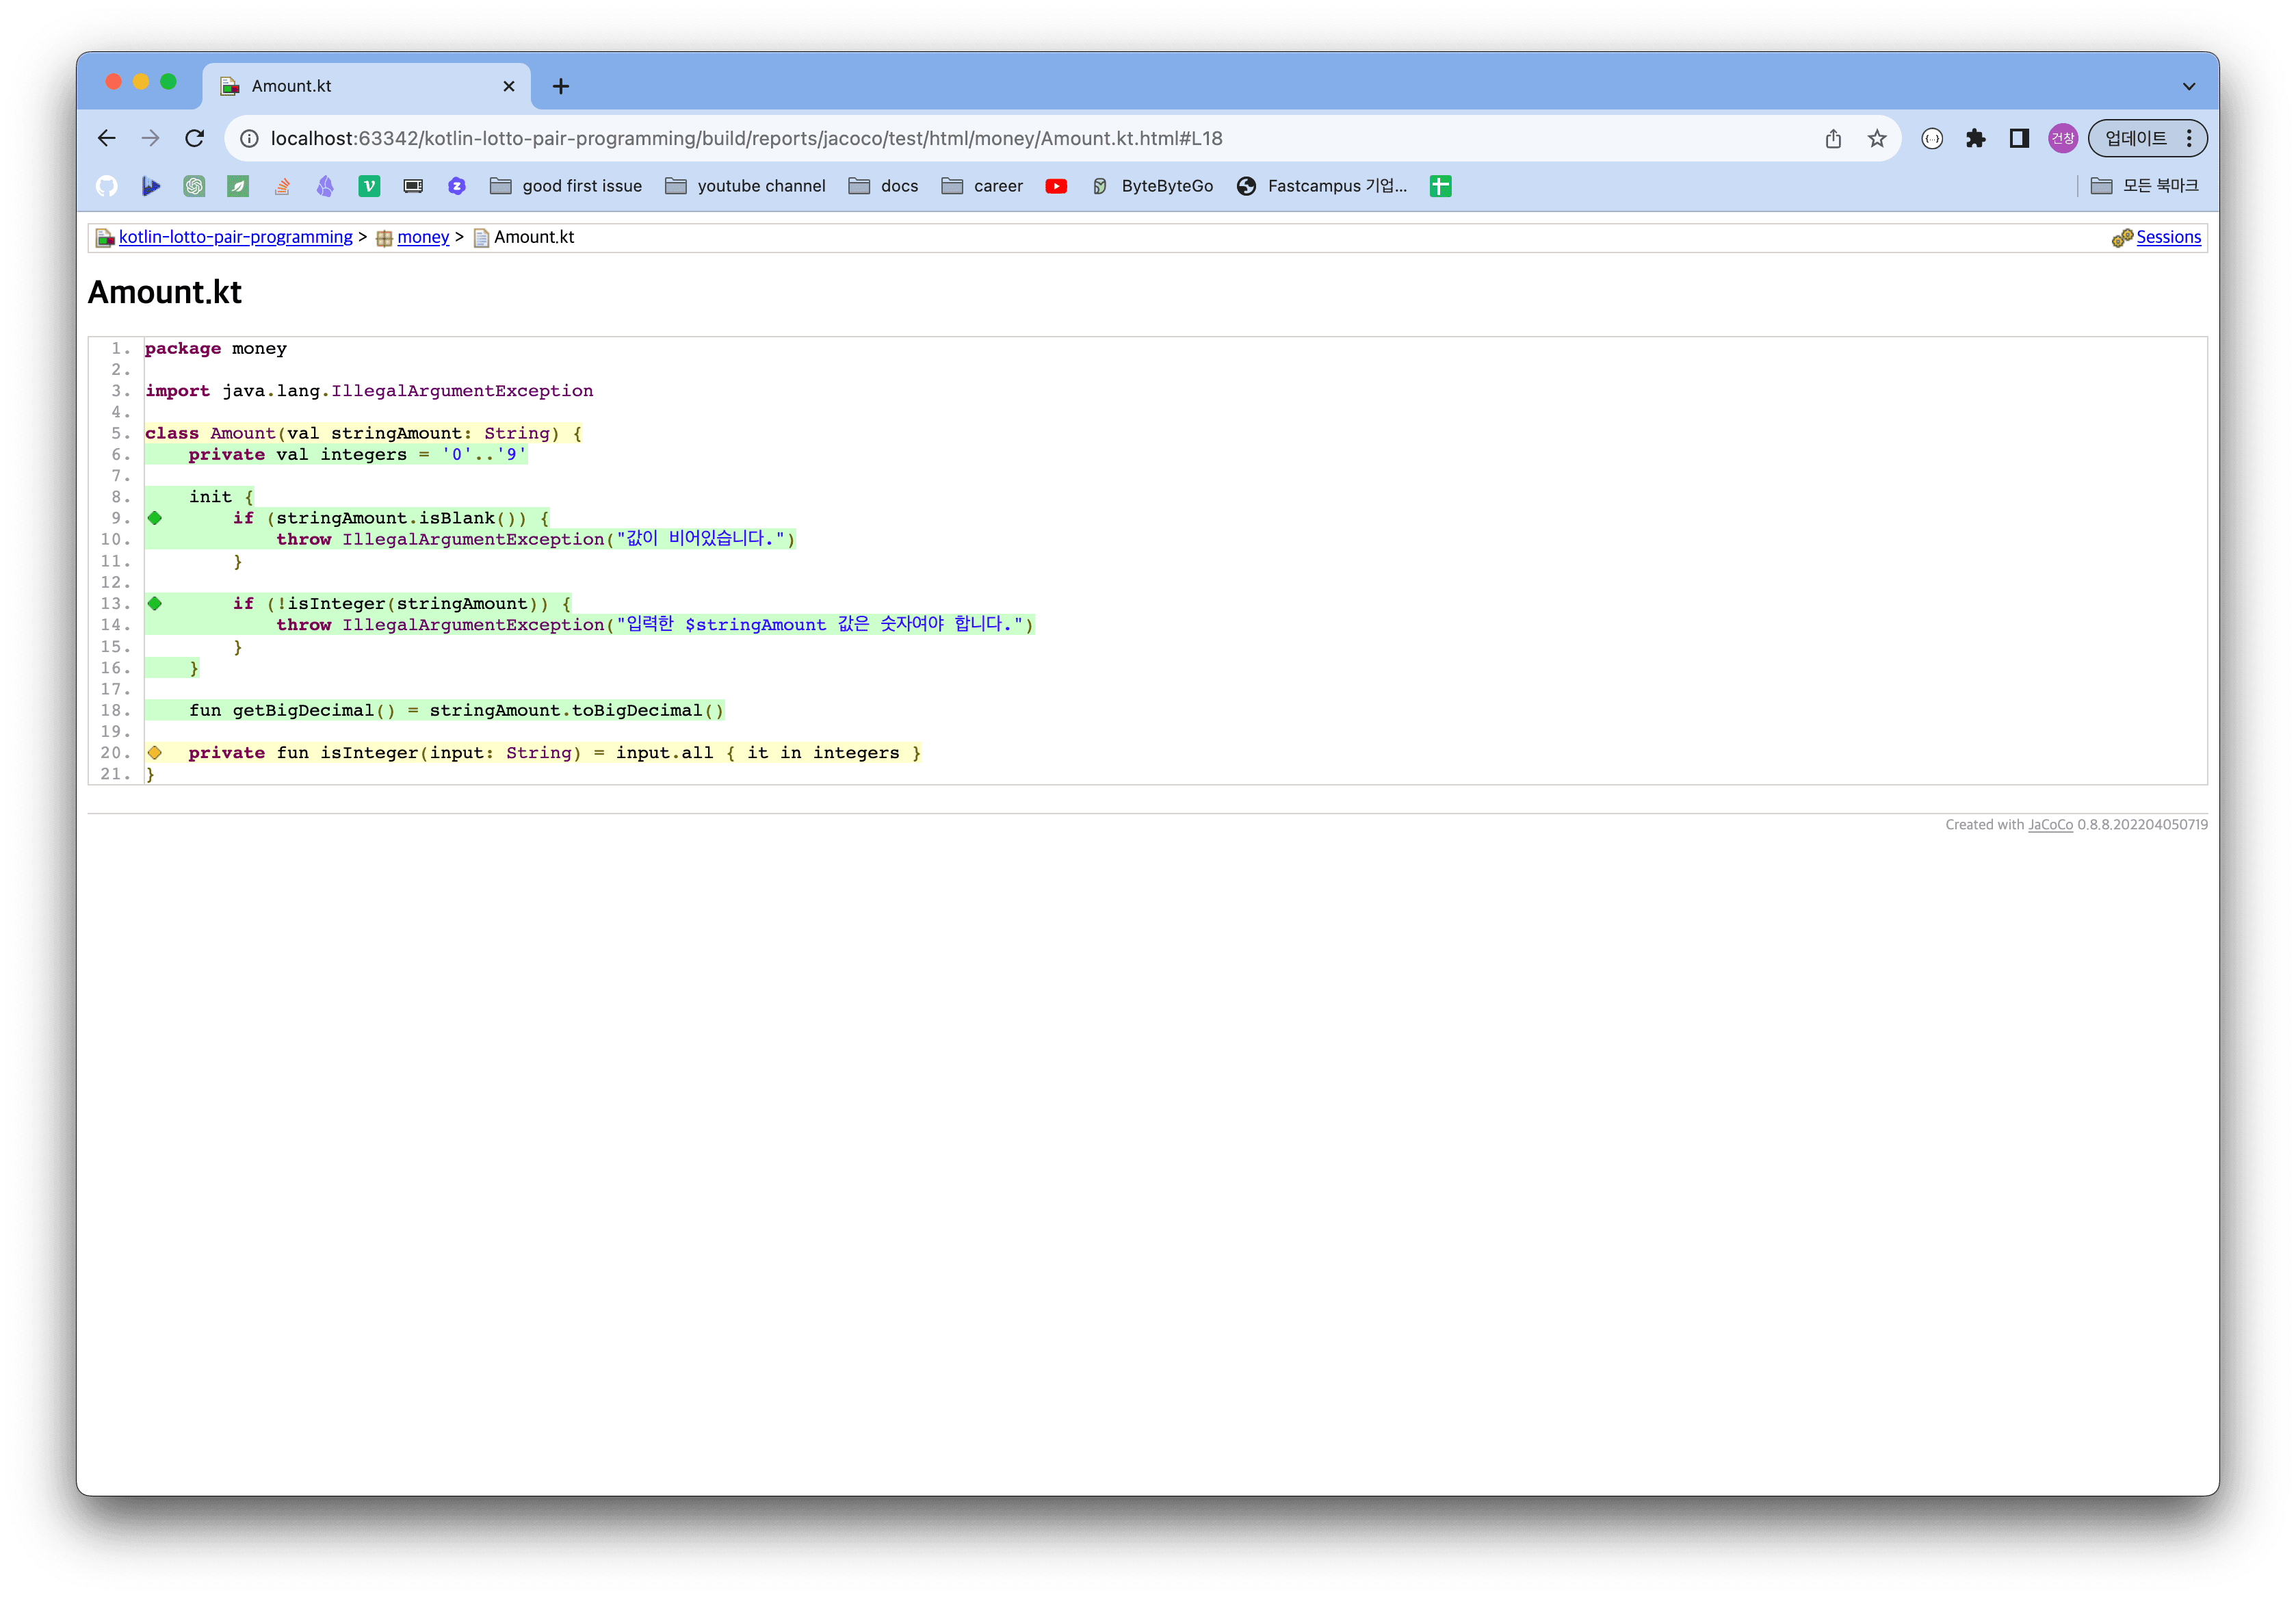Expand the tab search chevron

click(2189, 86)
